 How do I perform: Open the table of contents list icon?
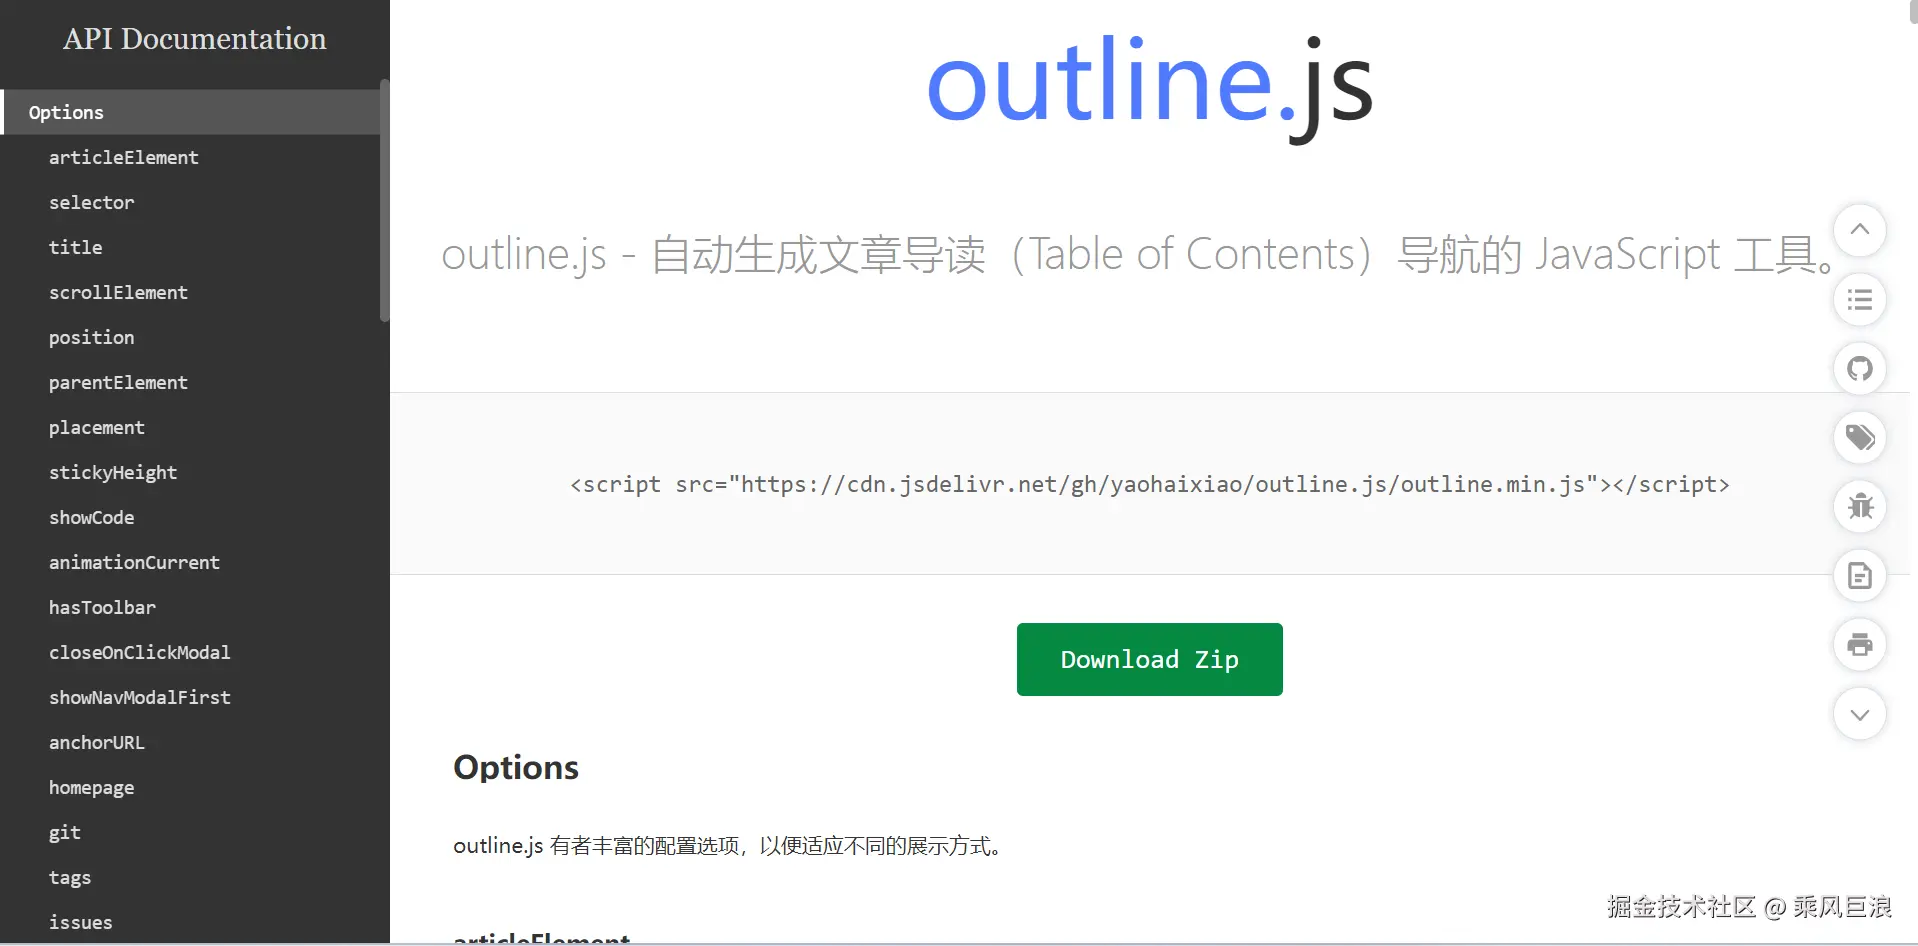pyautogui.click(x=1859, y=300)
